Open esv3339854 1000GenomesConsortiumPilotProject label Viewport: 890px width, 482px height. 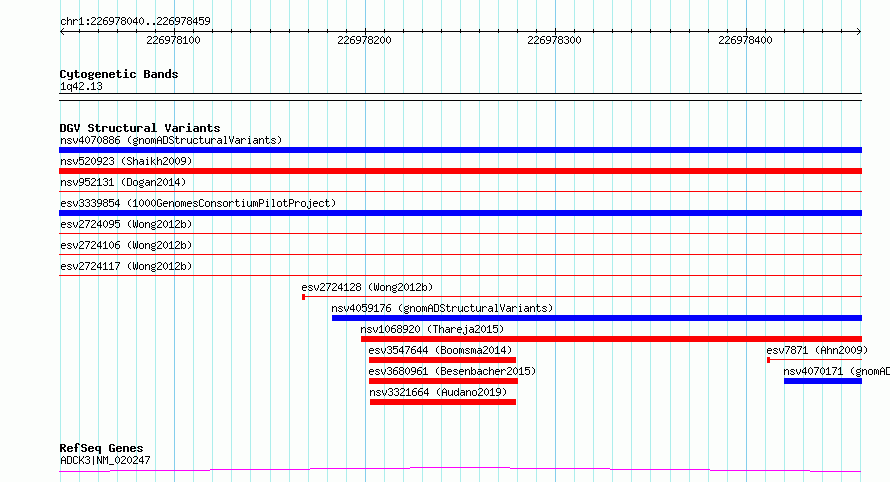(x=198, y=203)
